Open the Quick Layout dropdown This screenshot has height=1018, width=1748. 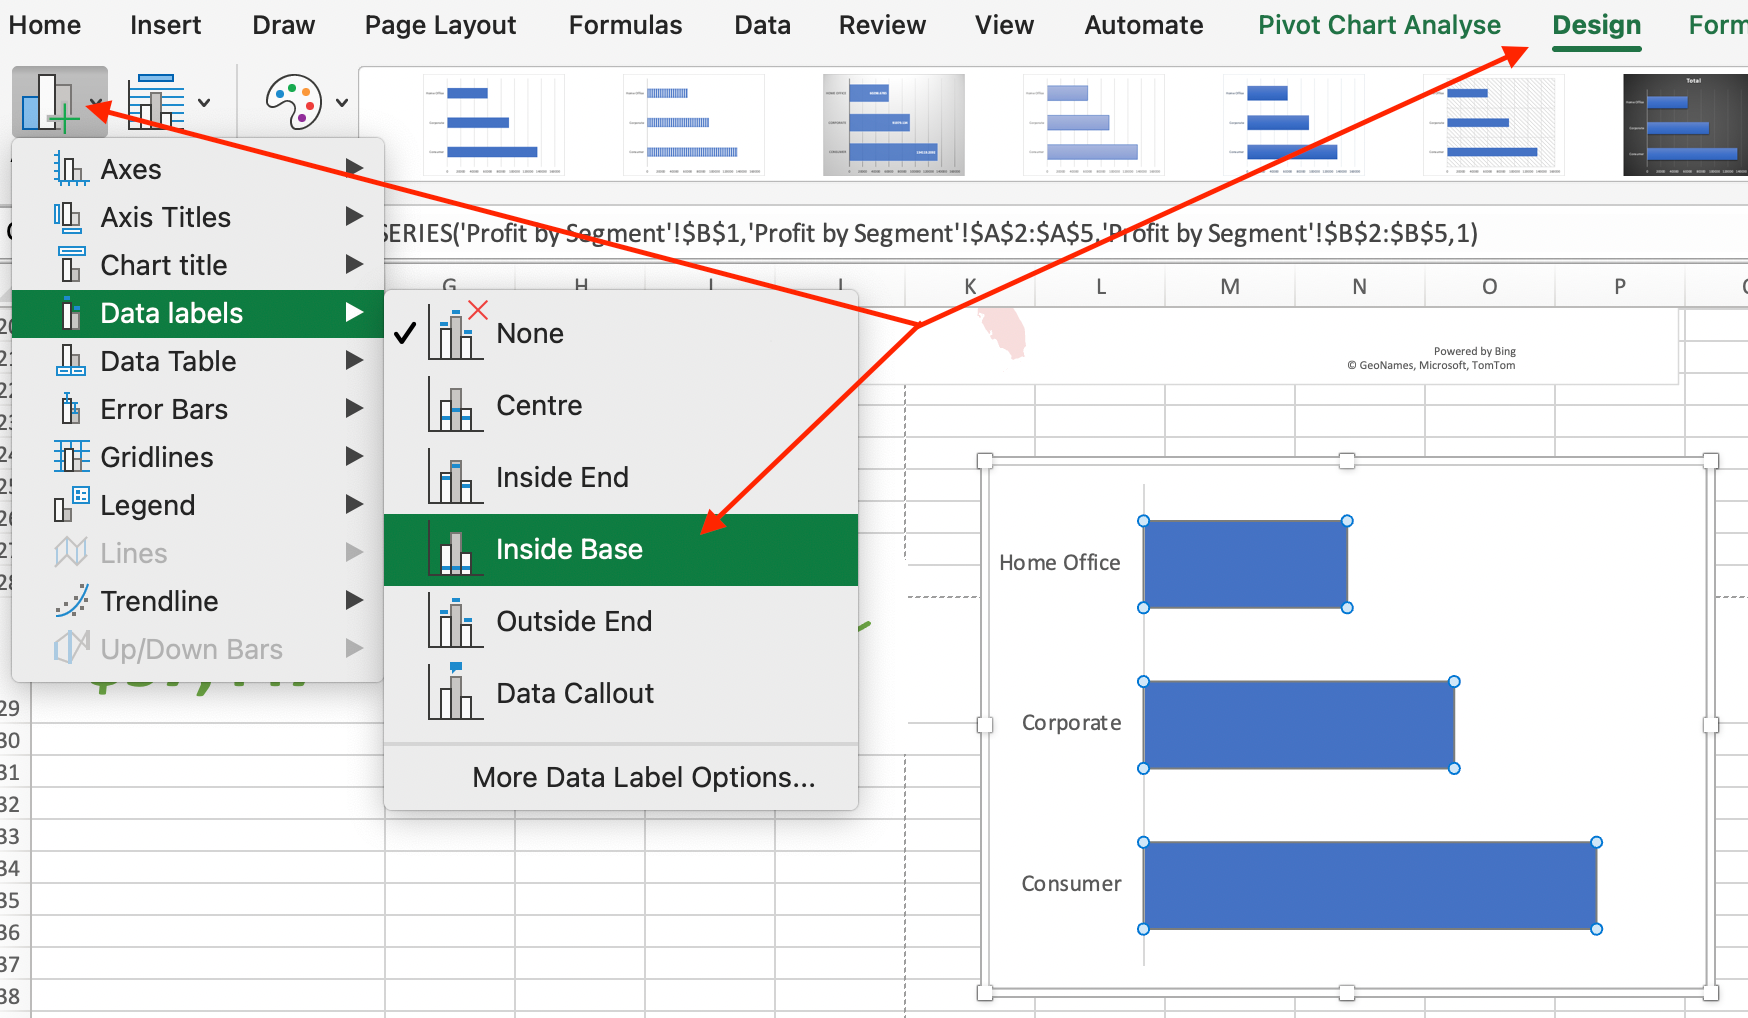(168, 102)
